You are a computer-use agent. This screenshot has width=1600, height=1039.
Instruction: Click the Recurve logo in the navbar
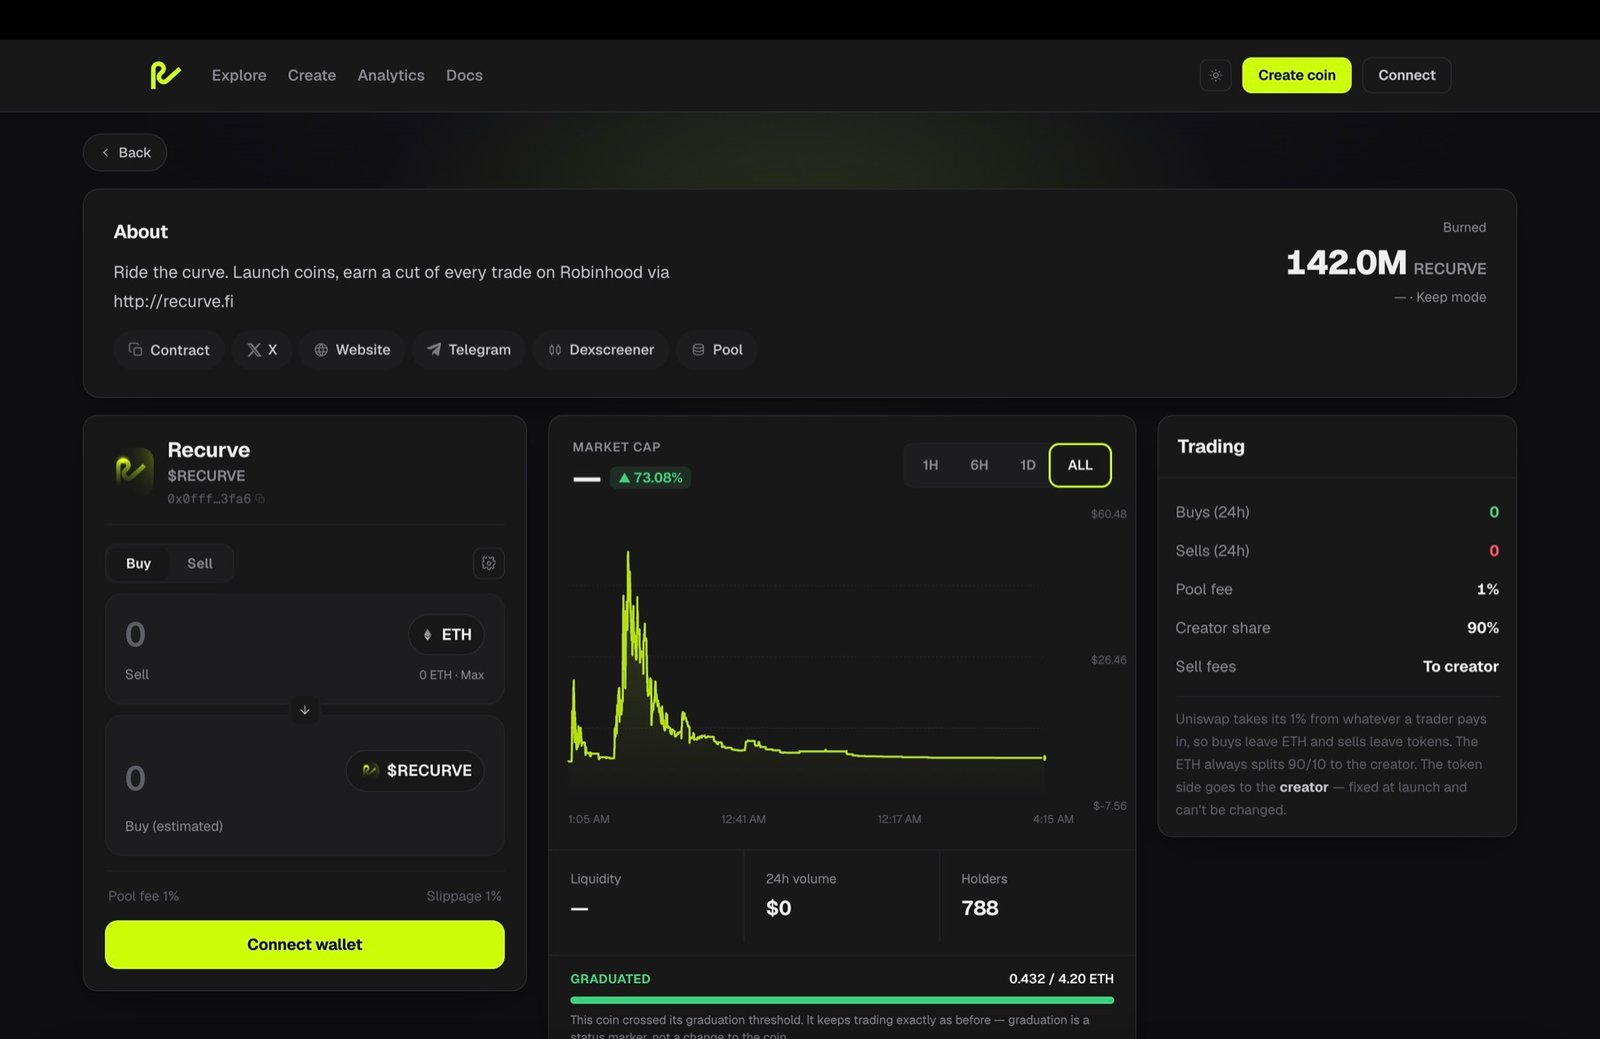point(165,75)
